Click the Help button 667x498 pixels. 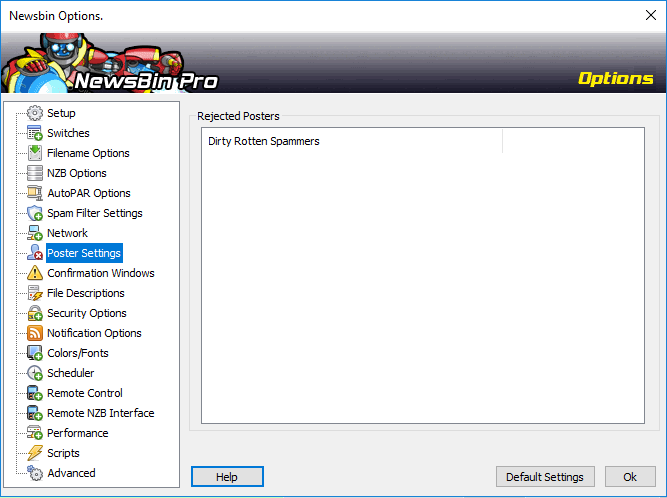pyautogui.click(x=227, y=476)
